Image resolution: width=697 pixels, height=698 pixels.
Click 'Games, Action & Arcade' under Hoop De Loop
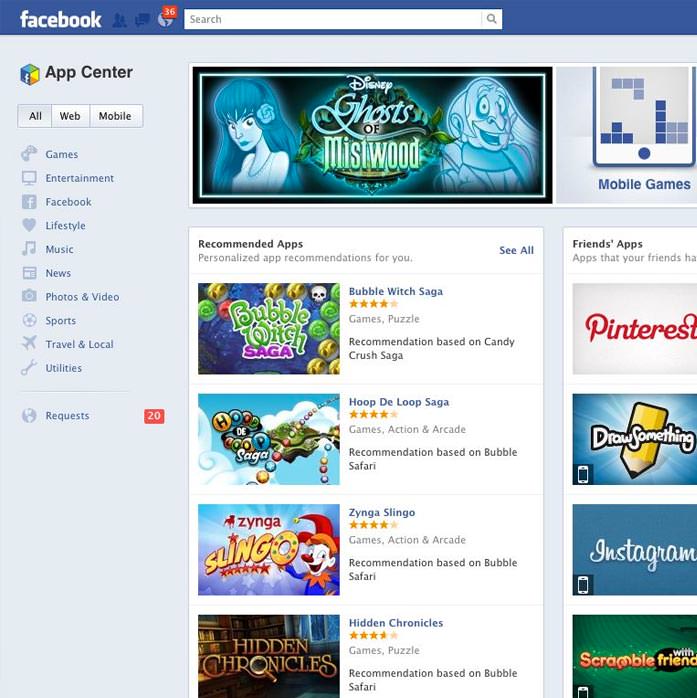[x=407, y=430]
